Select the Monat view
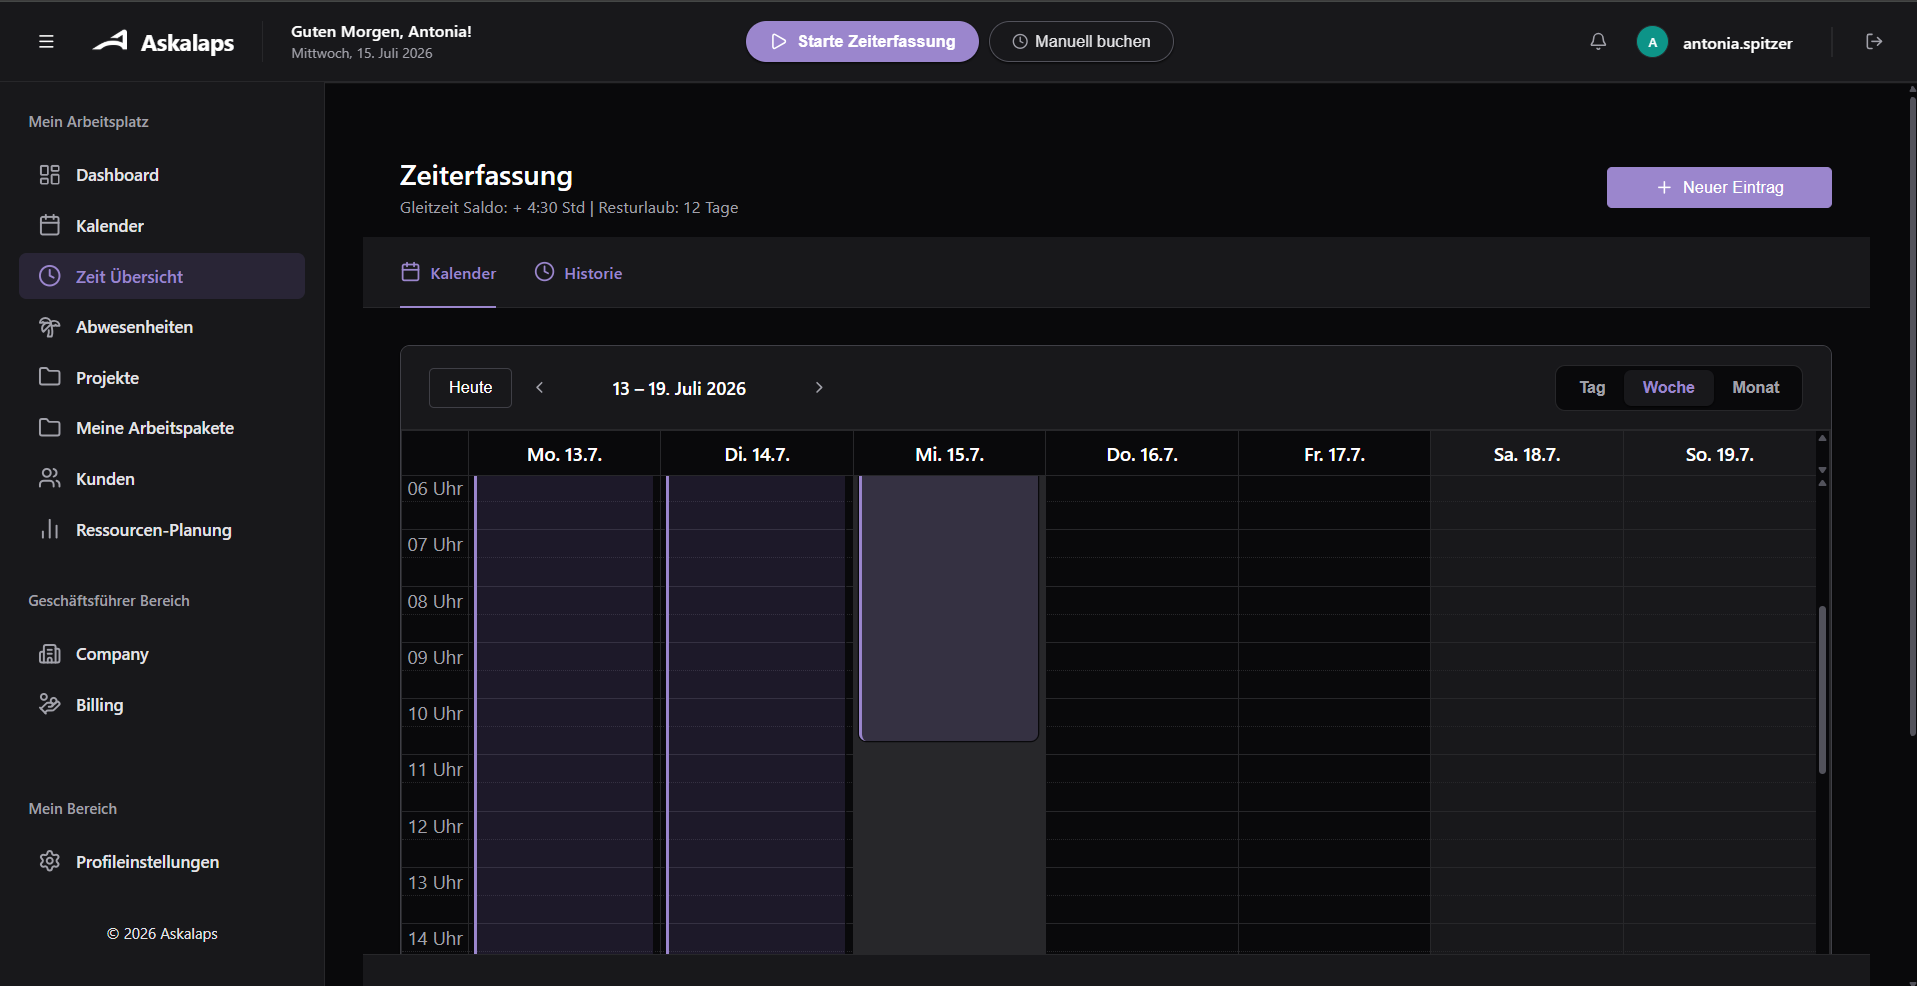This screenshot has height=986, width=1917. pos(1755,388)
